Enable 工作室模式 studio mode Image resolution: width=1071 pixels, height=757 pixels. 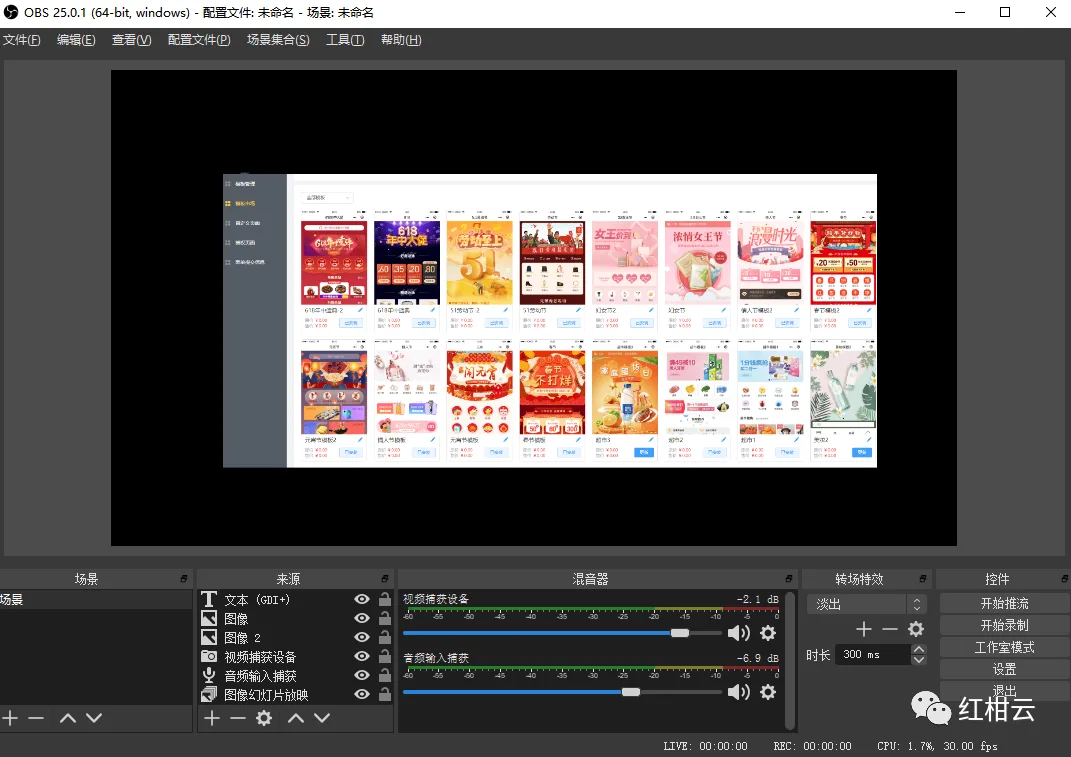[1004, 647]
